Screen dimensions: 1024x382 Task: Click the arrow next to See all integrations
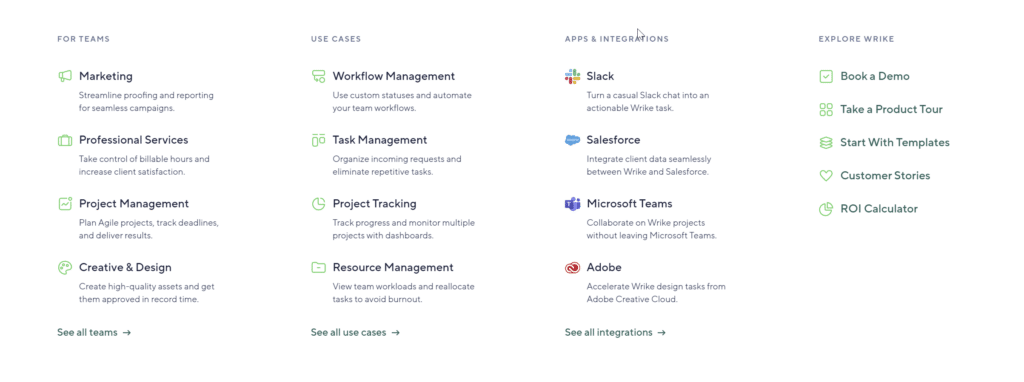coord(662,333)
